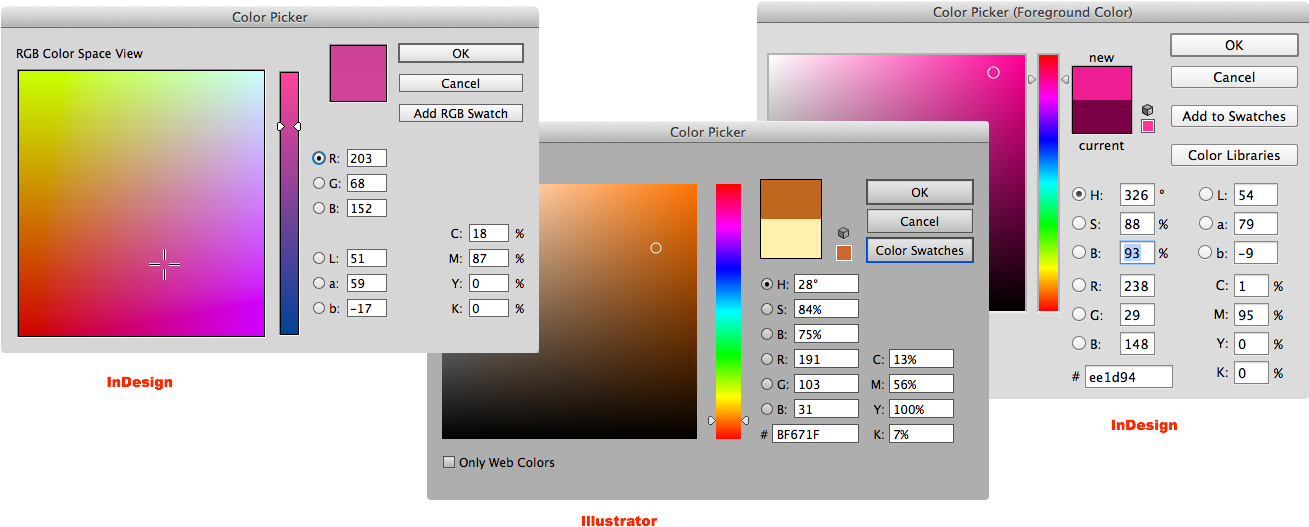This screenshot has height=527, width=1309.
Task: Click the brightness field showing 93
Action: [1138, 253]
